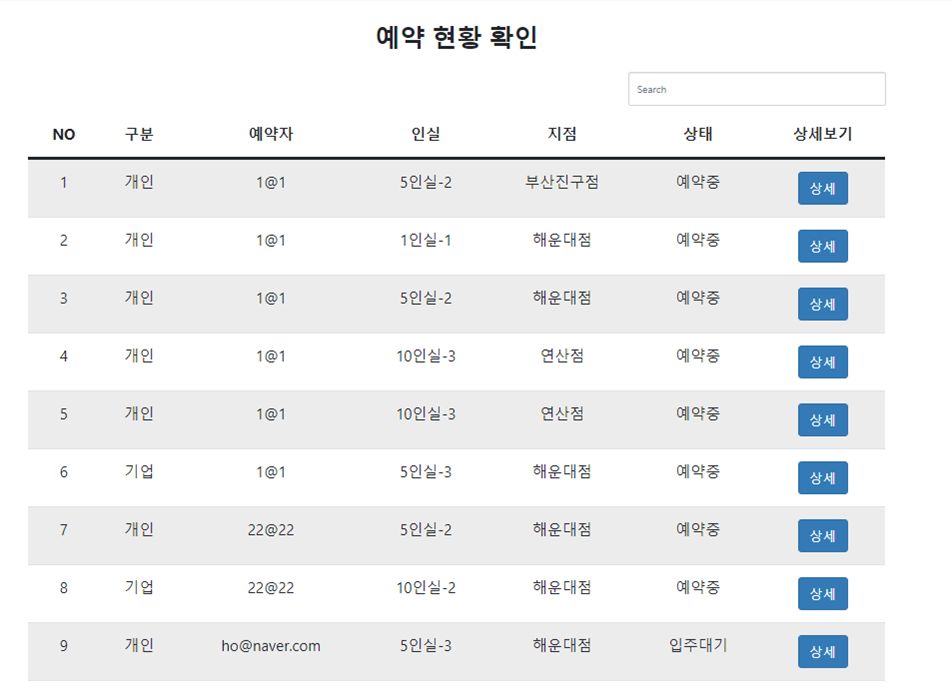Click 입주대기 status in row 9
The image size is (951, 698).
[697, 645]
